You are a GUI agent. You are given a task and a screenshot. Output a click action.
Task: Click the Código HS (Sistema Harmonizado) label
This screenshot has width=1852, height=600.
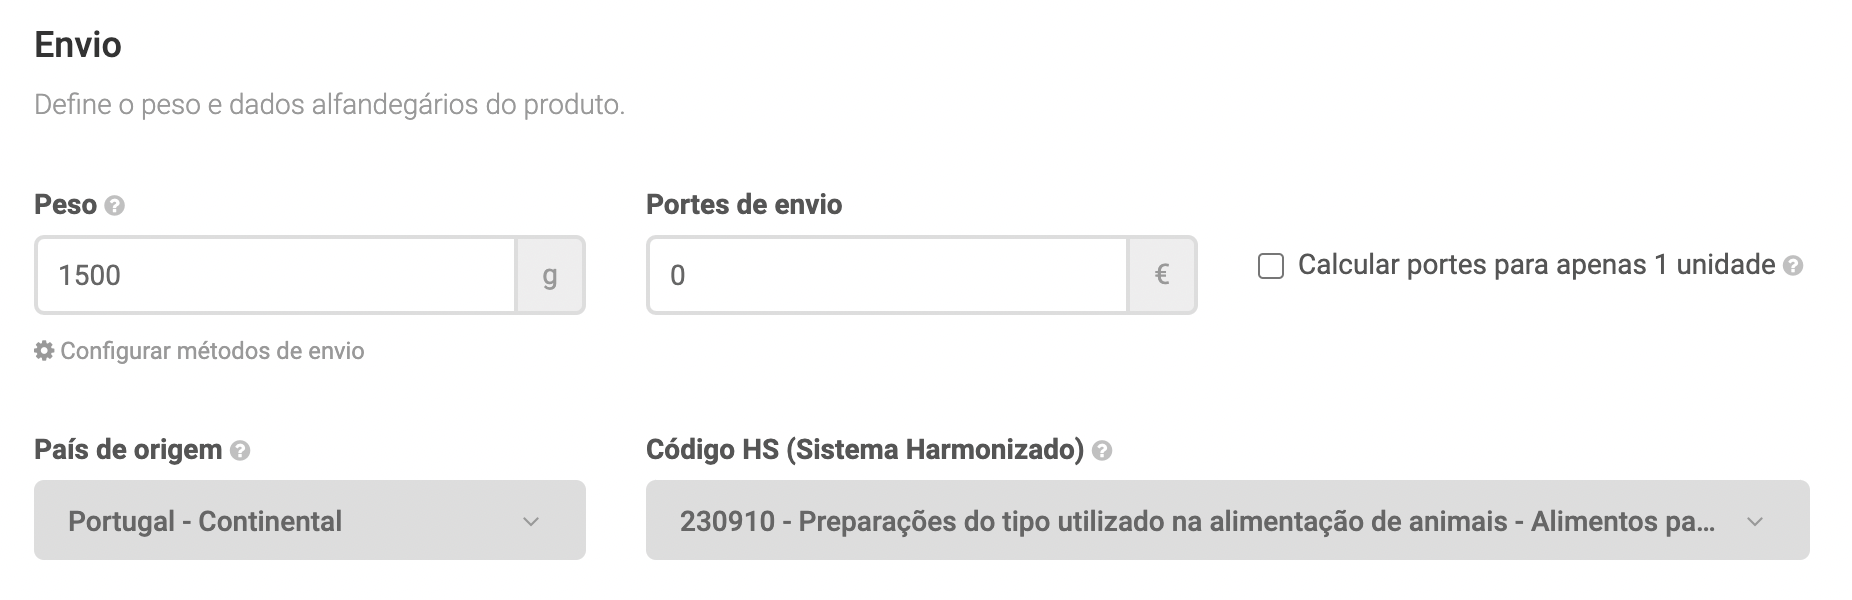point(865,450)
